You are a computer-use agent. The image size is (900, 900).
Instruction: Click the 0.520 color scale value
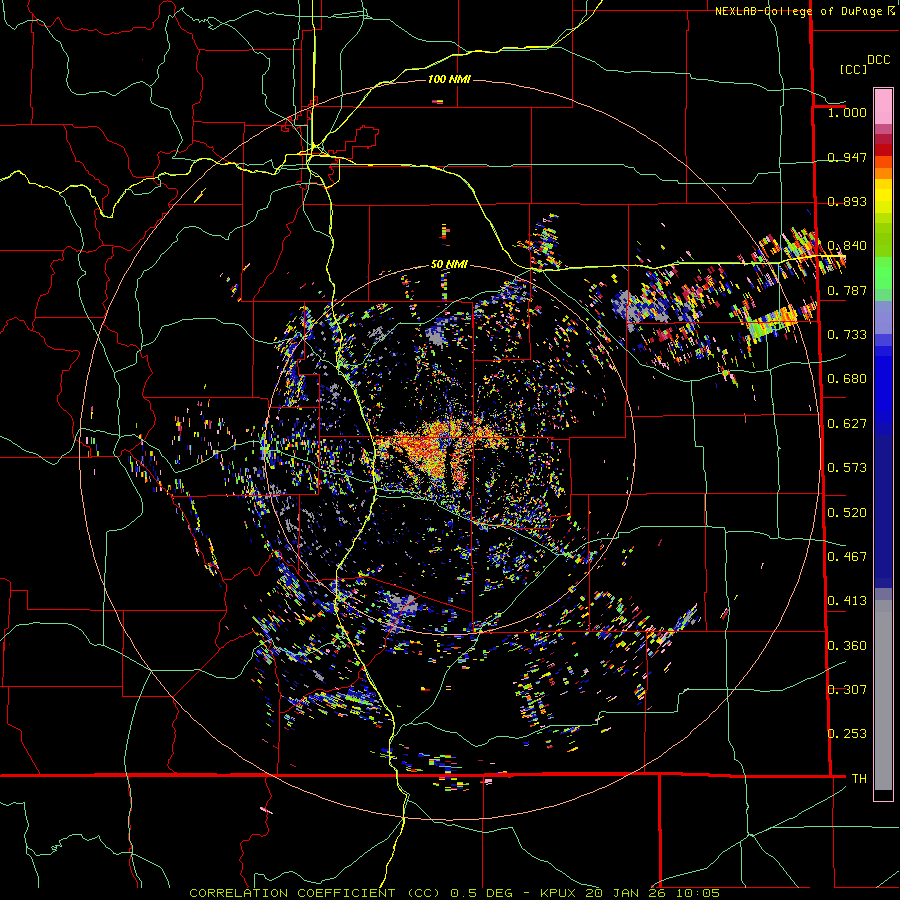[x=847, y=513]
